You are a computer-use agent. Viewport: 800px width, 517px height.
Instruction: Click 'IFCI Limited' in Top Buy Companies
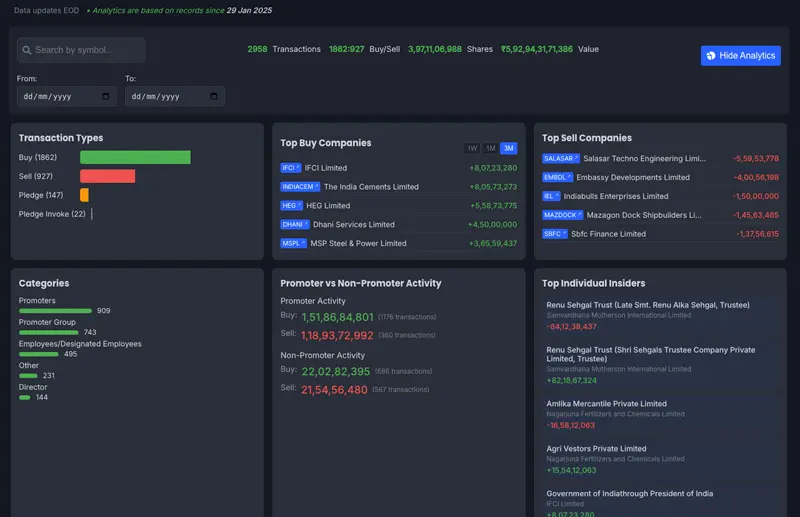pos(326,168)
